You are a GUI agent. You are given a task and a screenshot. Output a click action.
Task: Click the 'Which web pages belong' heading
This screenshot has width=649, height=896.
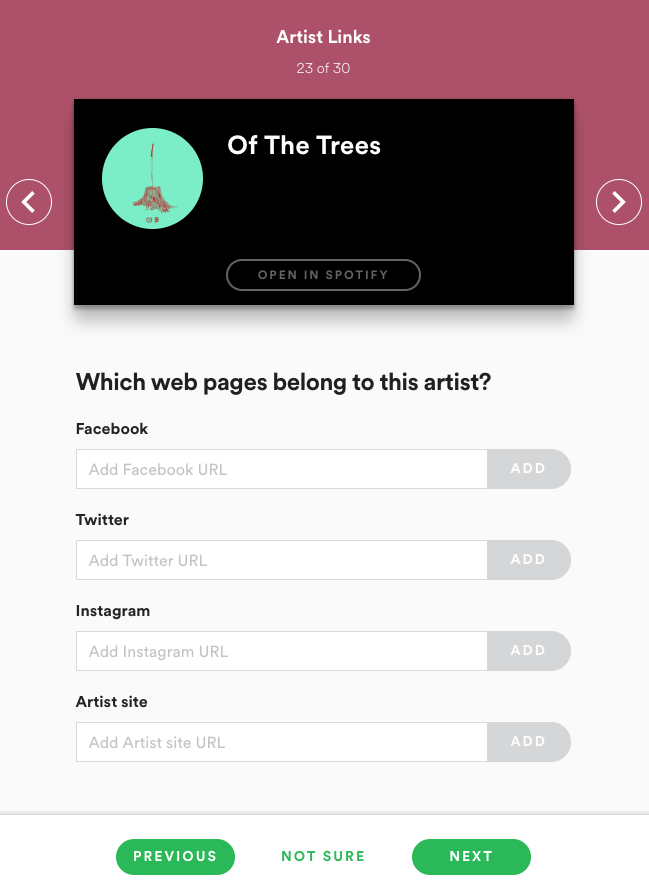[283, 382]
